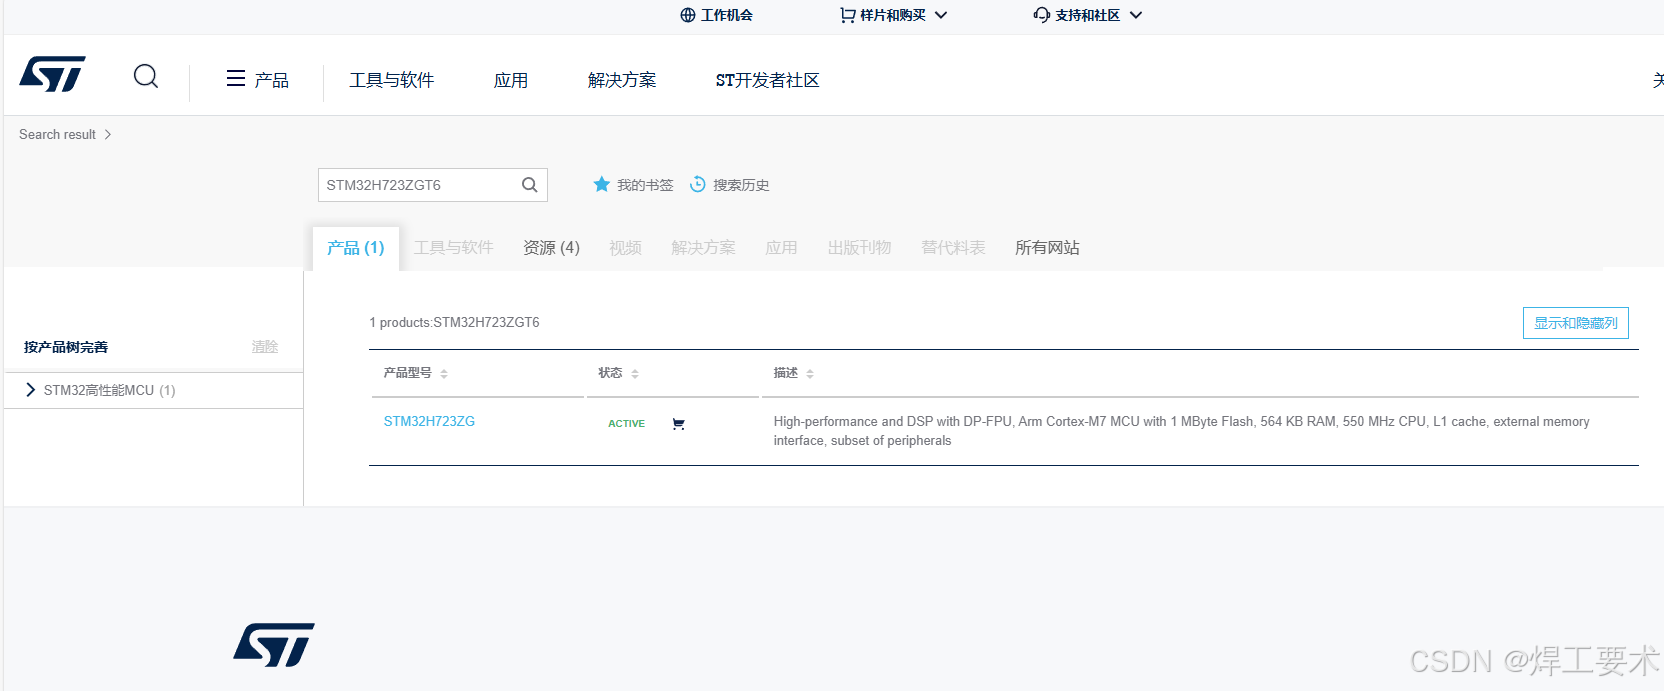The height and width of the screenshot is (691, 1664).
Task: Open 我的书签 bookmarks
Action: 645,185
